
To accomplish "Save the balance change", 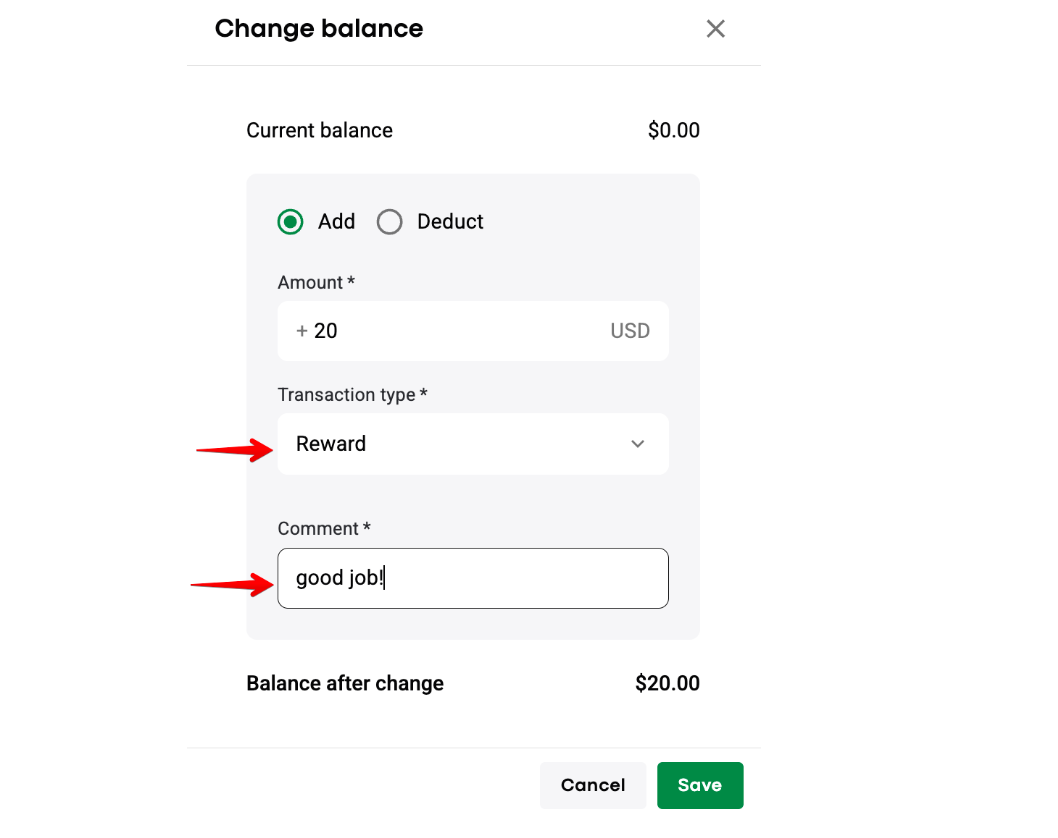I will [x=700, y=785].
